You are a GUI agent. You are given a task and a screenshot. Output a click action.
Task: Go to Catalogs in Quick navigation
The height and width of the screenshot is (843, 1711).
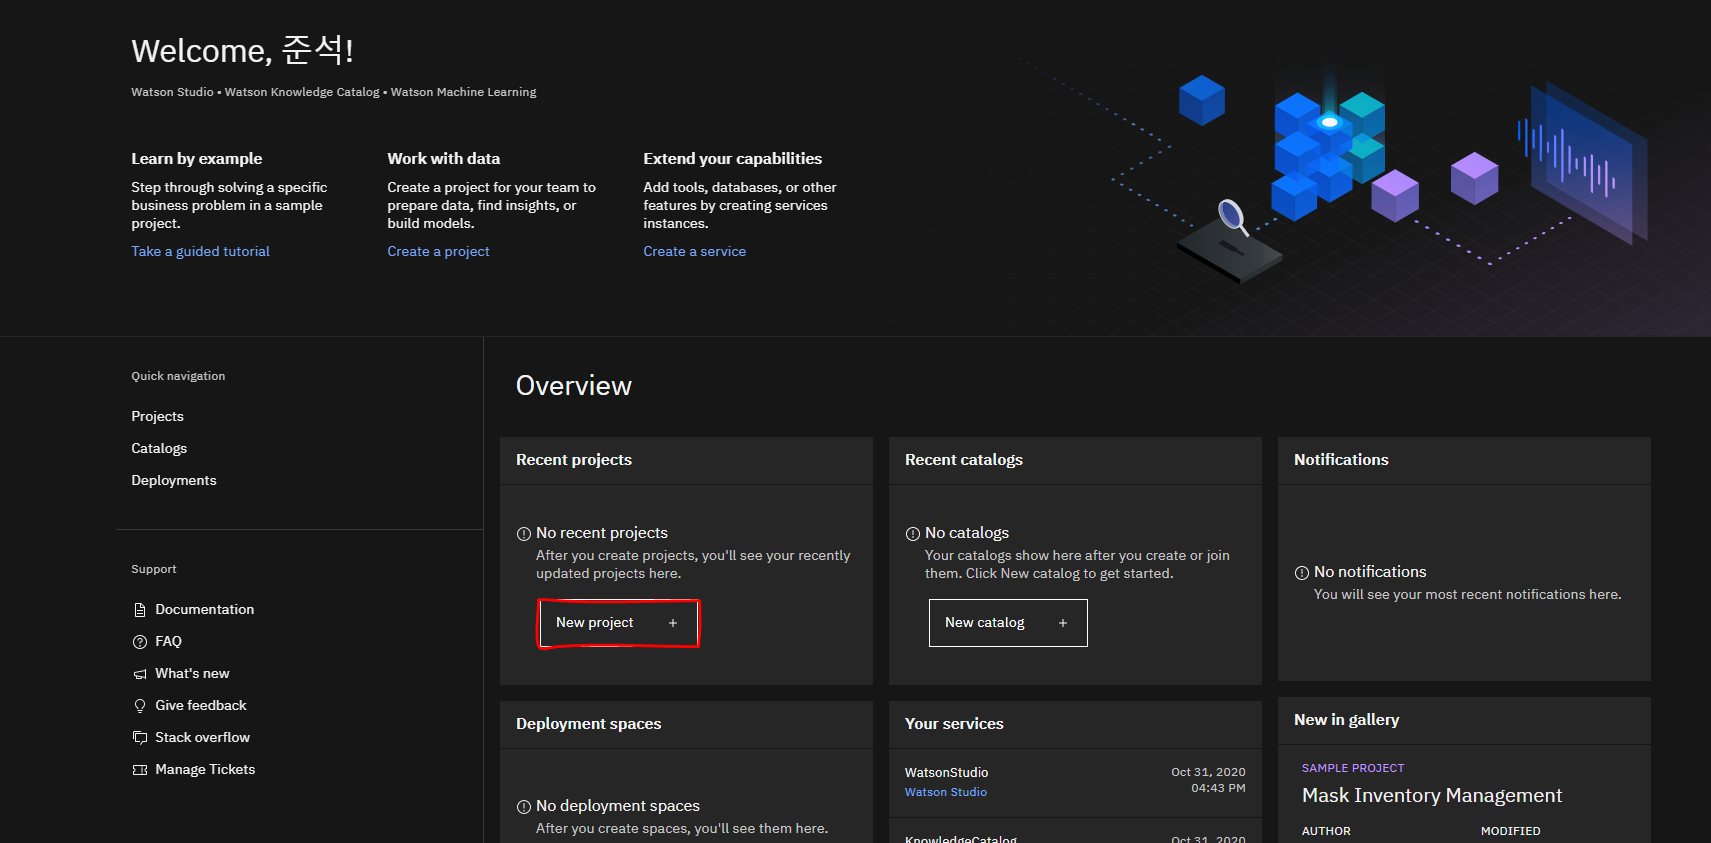(x=159, y=448)
